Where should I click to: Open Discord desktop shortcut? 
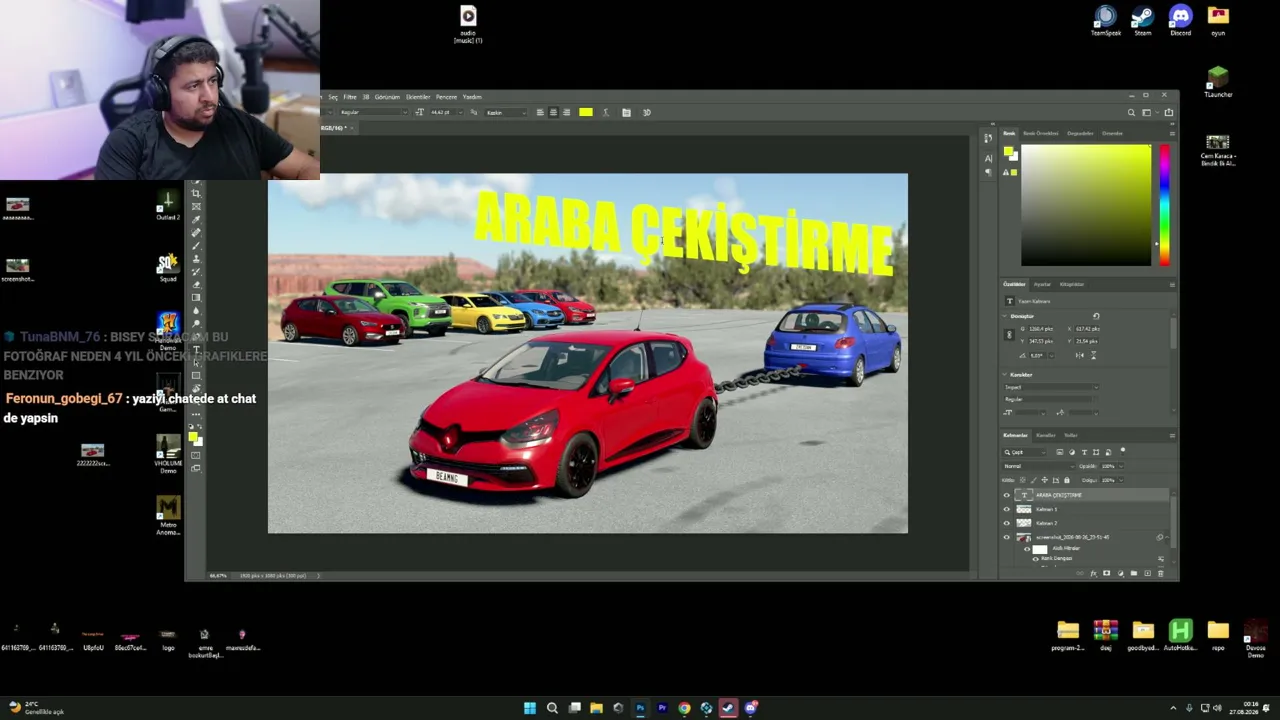click(x=1180, y=21)
